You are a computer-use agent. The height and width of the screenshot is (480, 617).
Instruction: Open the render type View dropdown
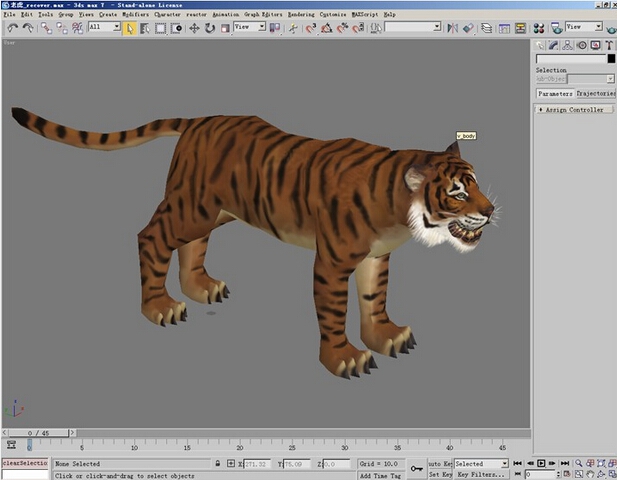coord(584,27)
